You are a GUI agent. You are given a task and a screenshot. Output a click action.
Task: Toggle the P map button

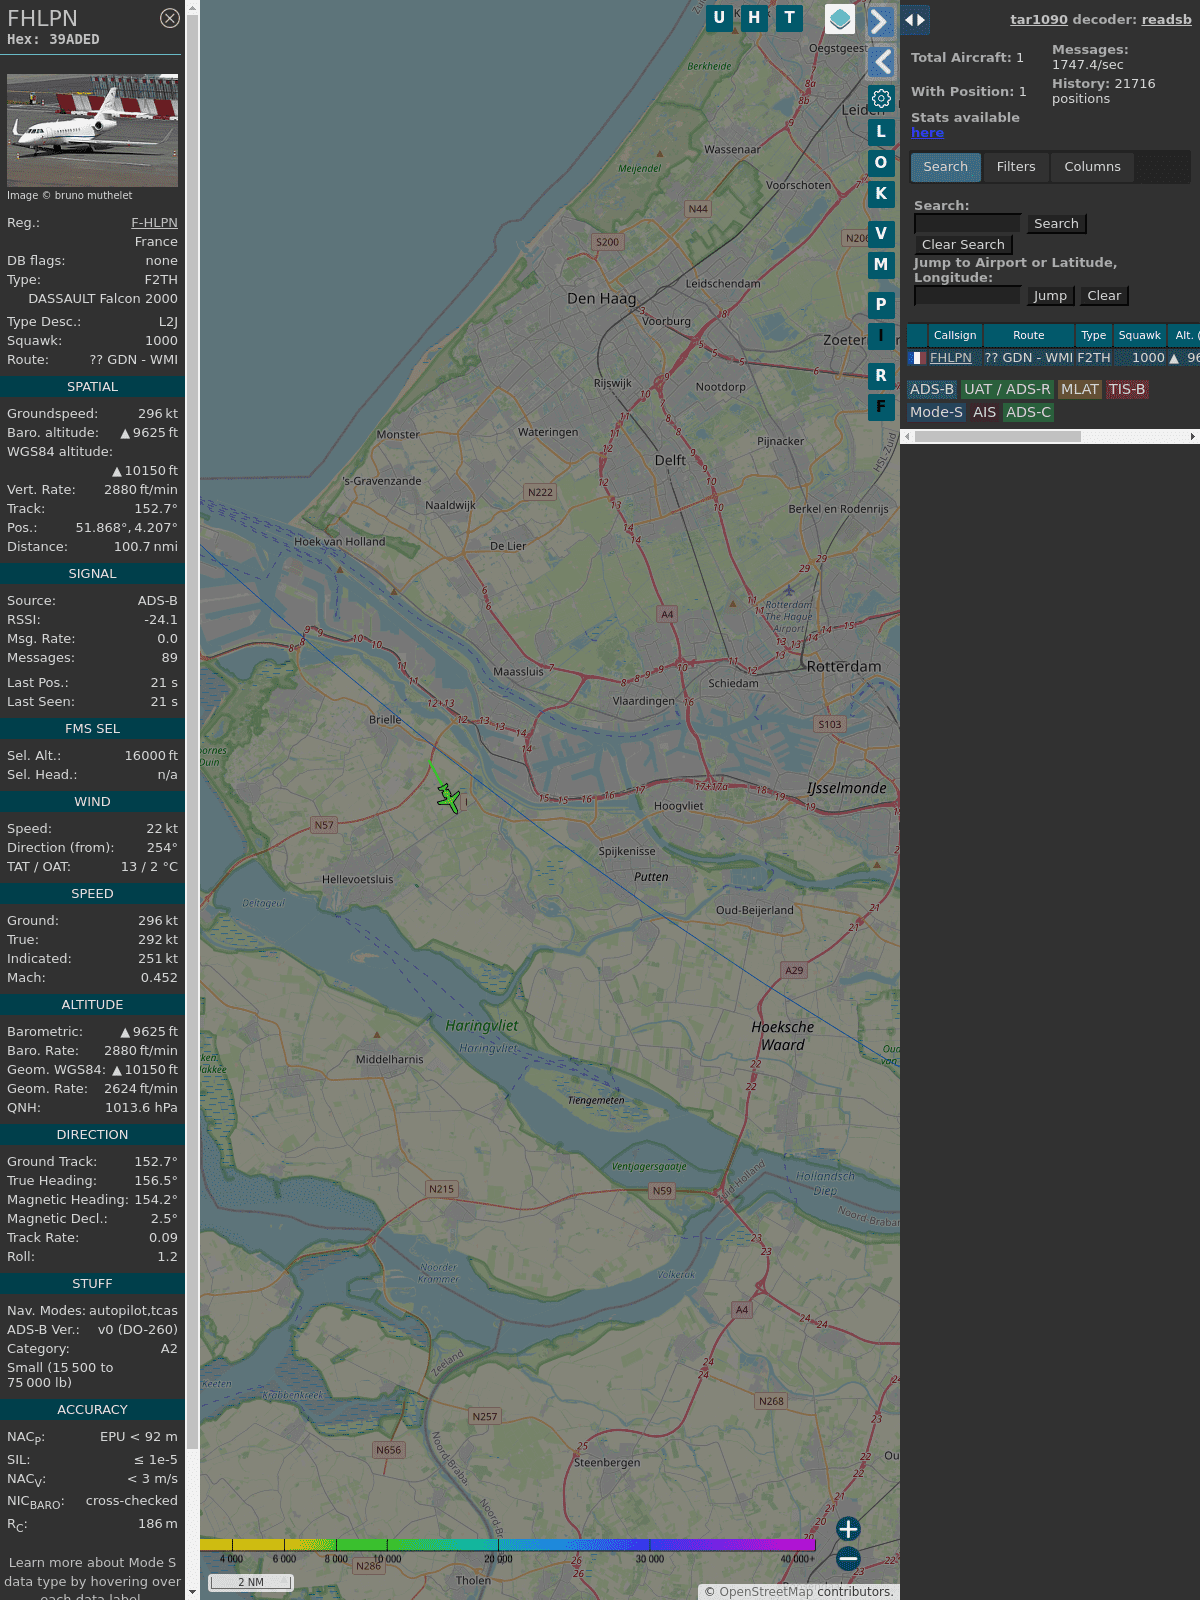tap(881, 304)
